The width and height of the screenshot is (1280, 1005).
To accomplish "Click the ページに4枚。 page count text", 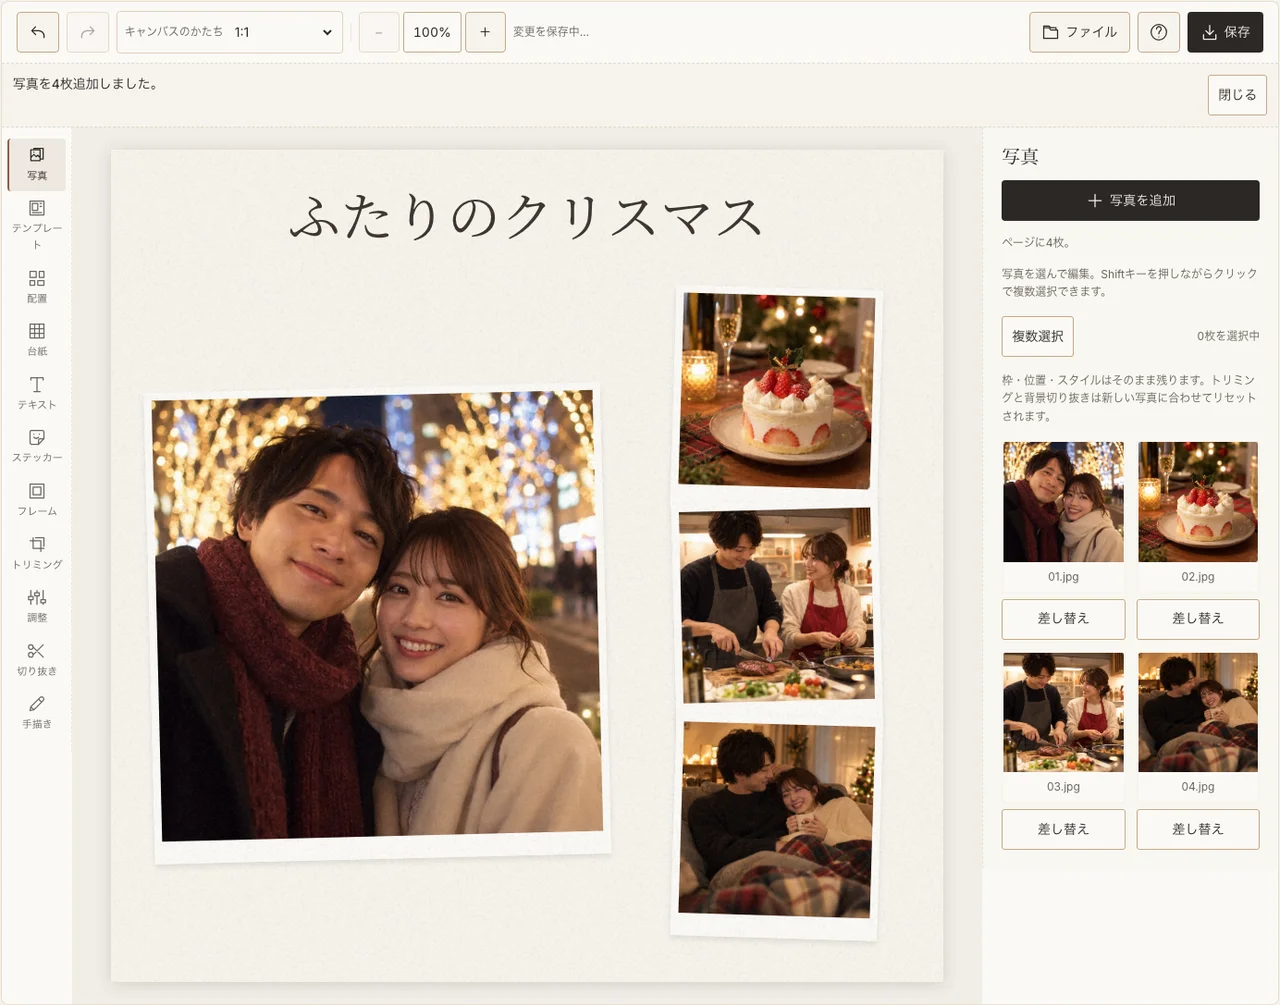I will click(x=1036, y=242).
